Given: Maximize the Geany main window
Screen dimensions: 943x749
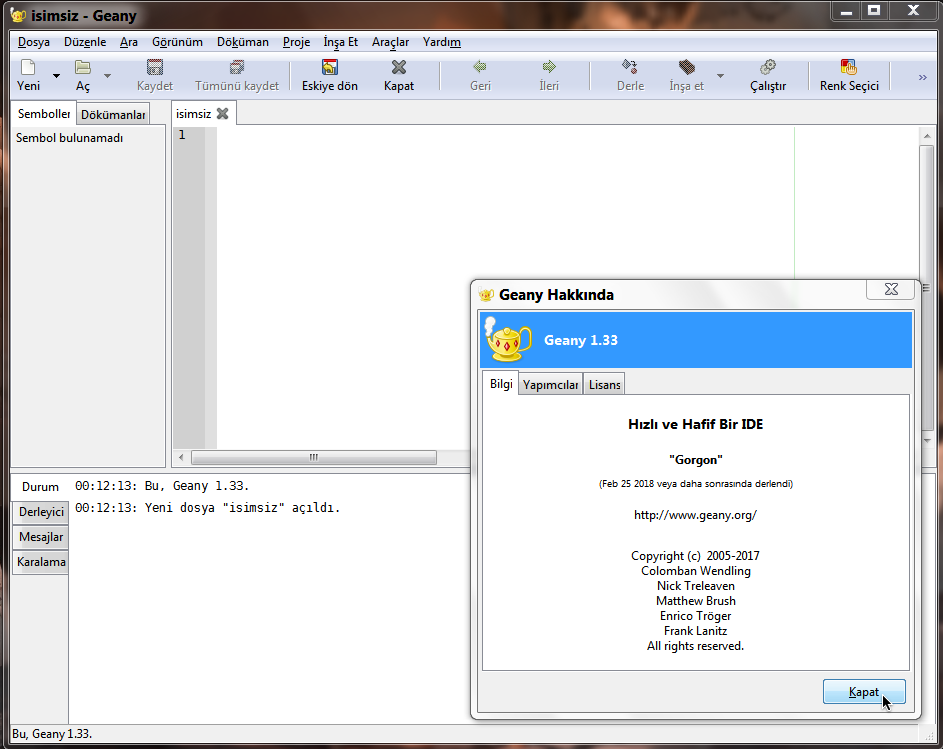Looking at the screenshot, I should point(874,10).
